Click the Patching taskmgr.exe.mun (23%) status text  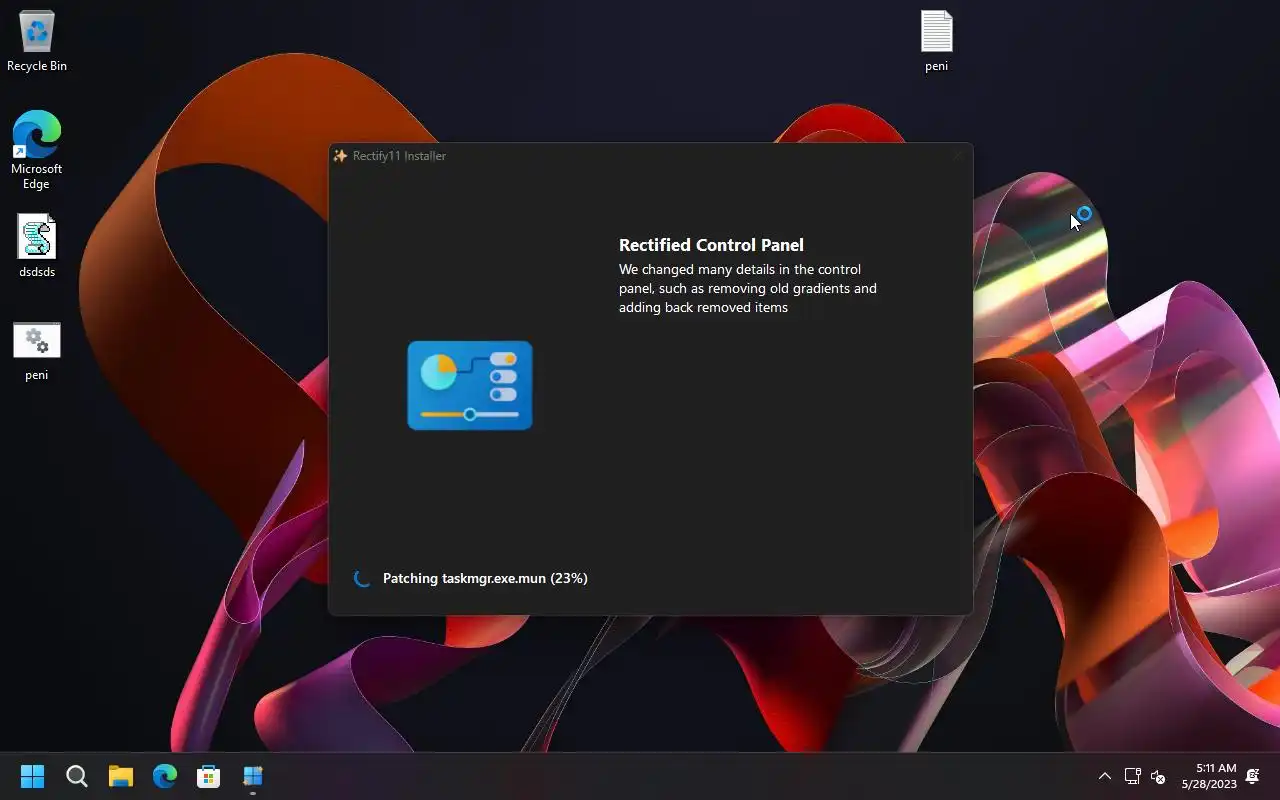[x=485, y=578]
